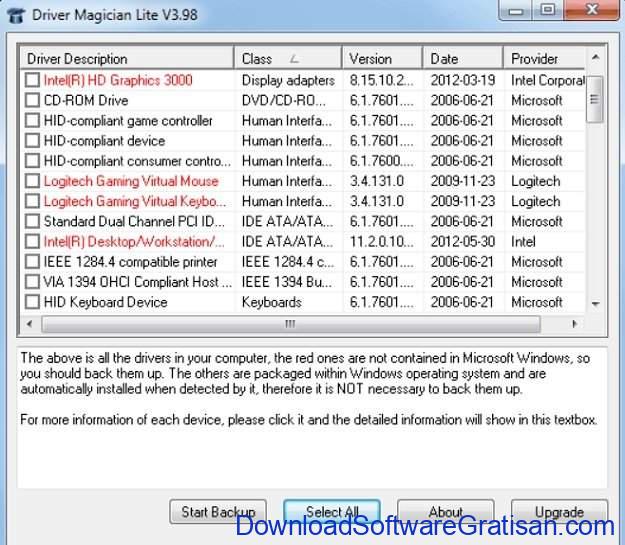Select the Logitech Gaming Virtual Mouse checkbox

32,181
